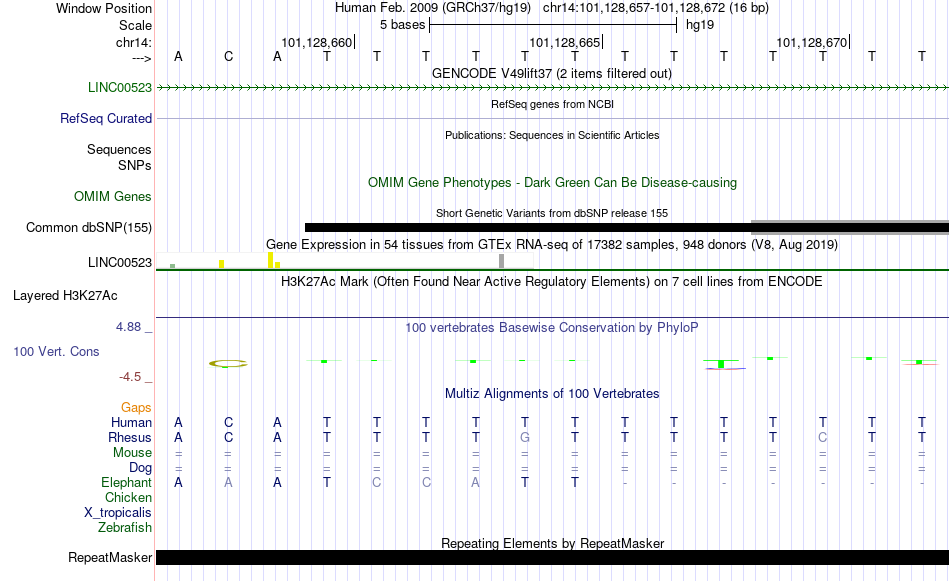Open Publications: Sequences in Scientific Articles title
The height and width of the screenshot is (581, 950).
click(552, 135)
